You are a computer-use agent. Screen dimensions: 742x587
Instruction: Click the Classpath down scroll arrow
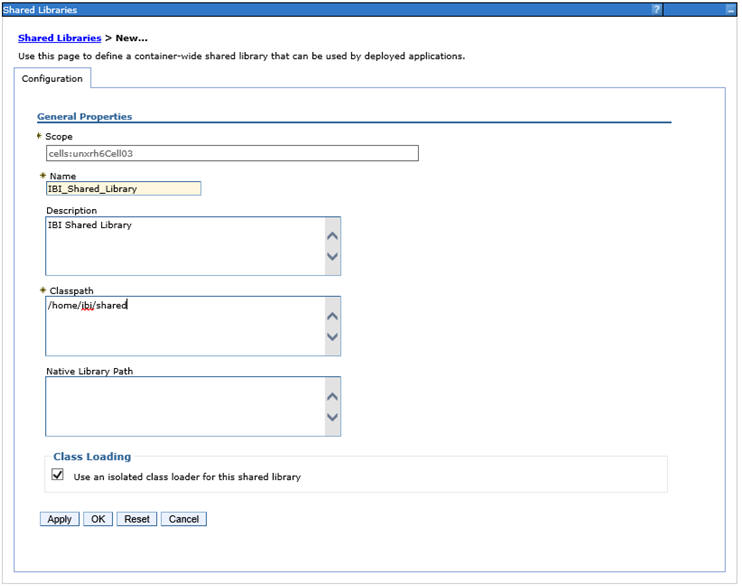click(333, 337)
